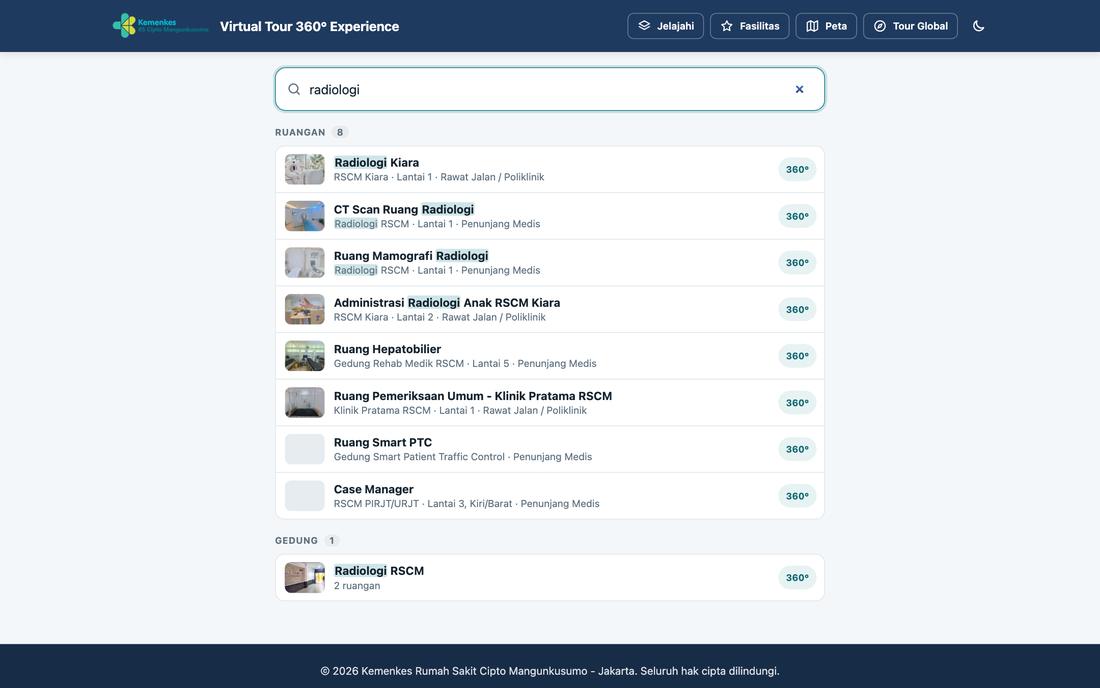Open Radiologi Kiara room thumbnail
Screen dimensions: 1100x688
[304, 169]
